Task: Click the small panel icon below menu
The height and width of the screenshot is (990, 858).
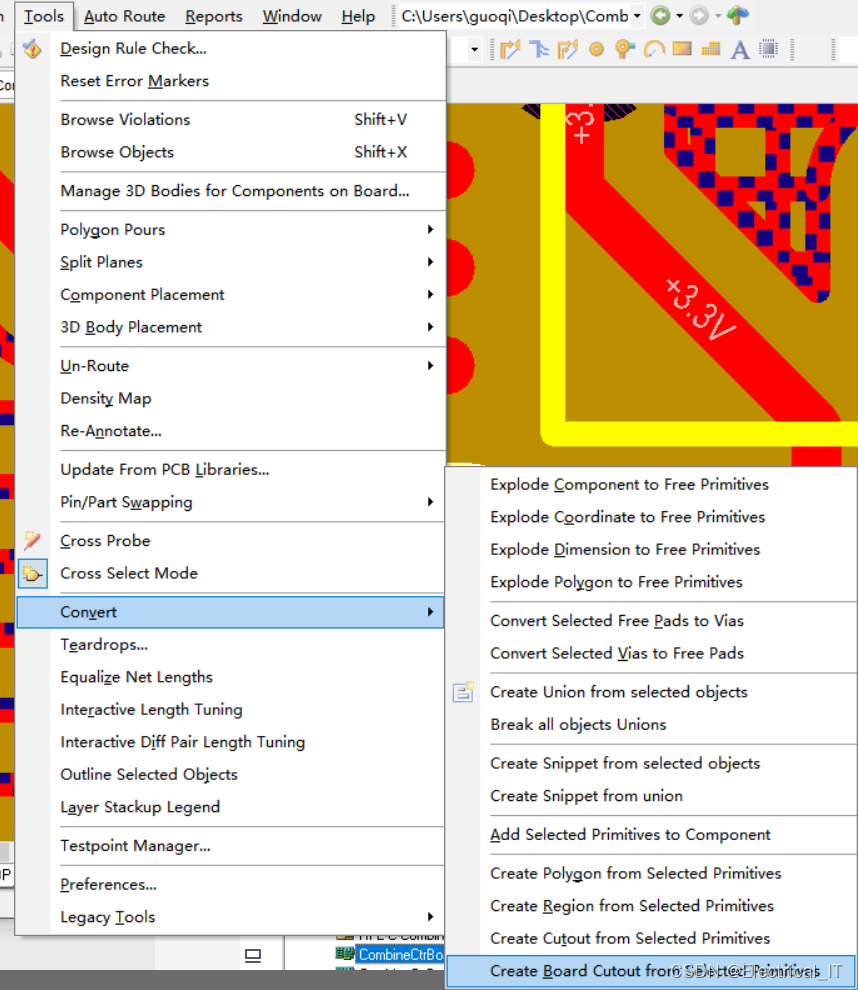Action: pyautogui.click(x=253, y=956)
